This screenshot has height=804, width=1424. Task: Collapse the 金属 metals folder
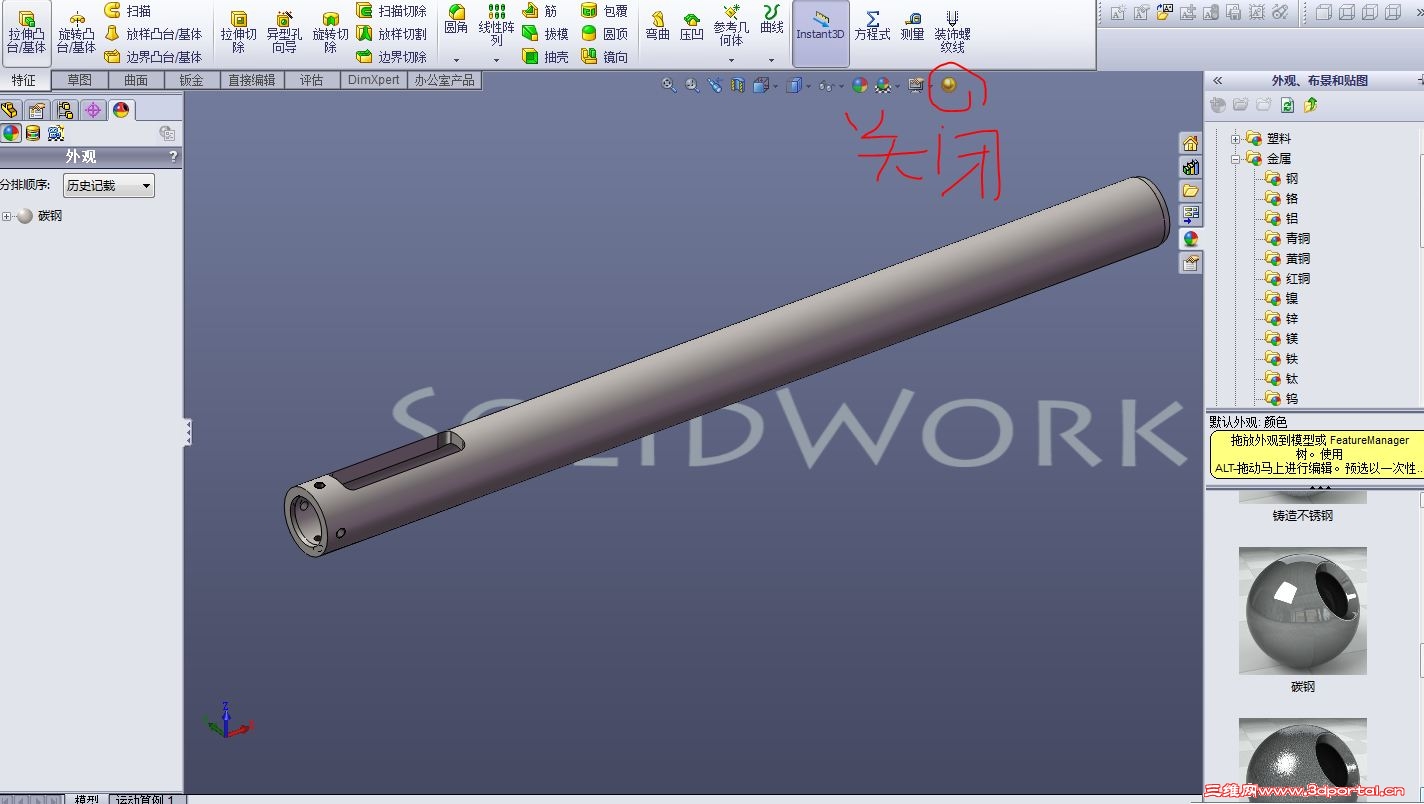coord(1236,159)
